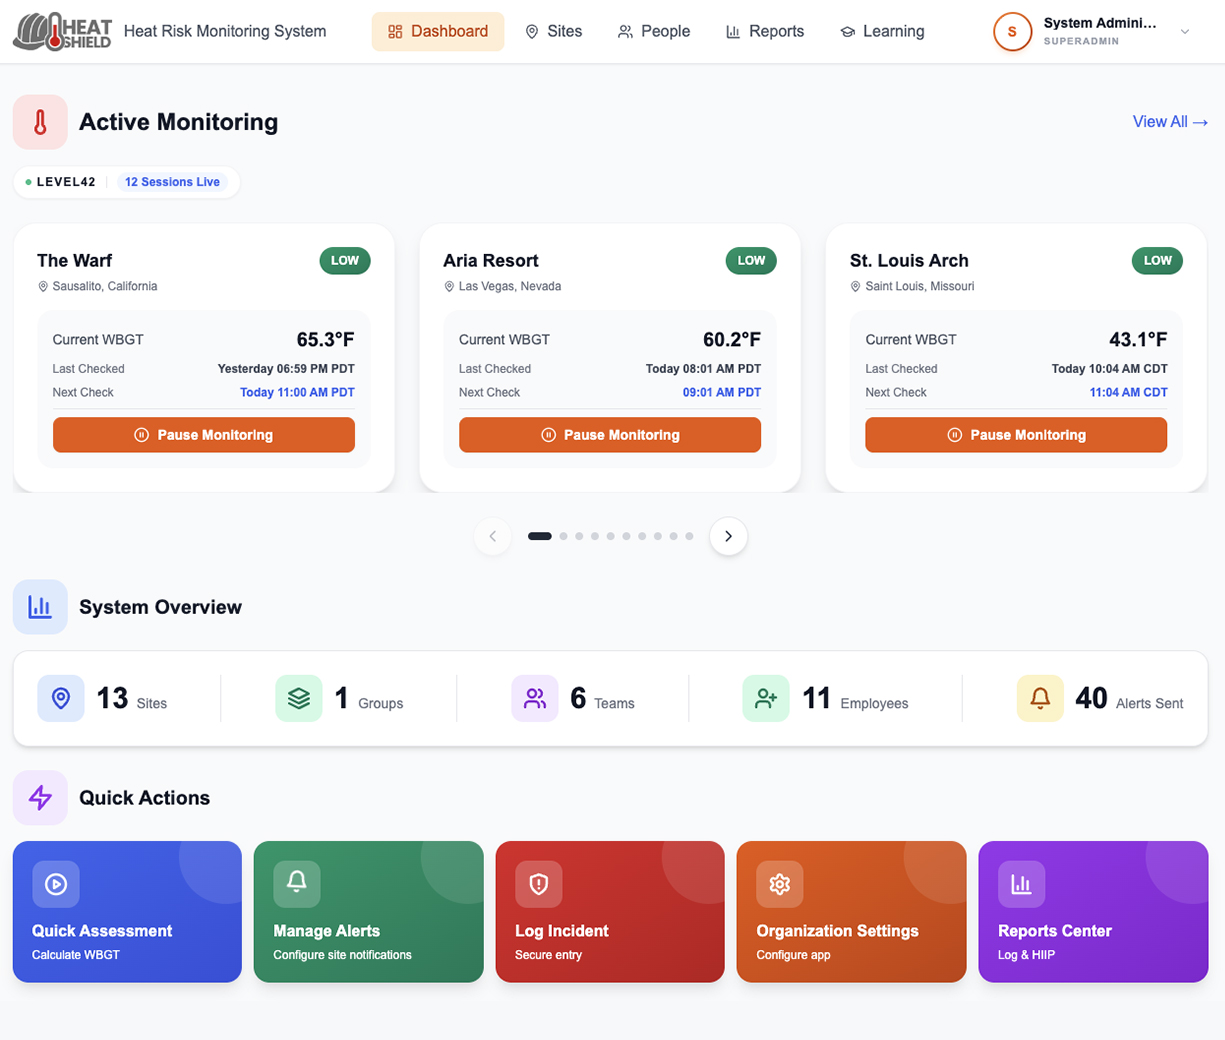Image resolution: width=1225 pixels, height=1040 pixels.
Task: Click the Employees person-plus icon
Action: (x=766, y=698)
